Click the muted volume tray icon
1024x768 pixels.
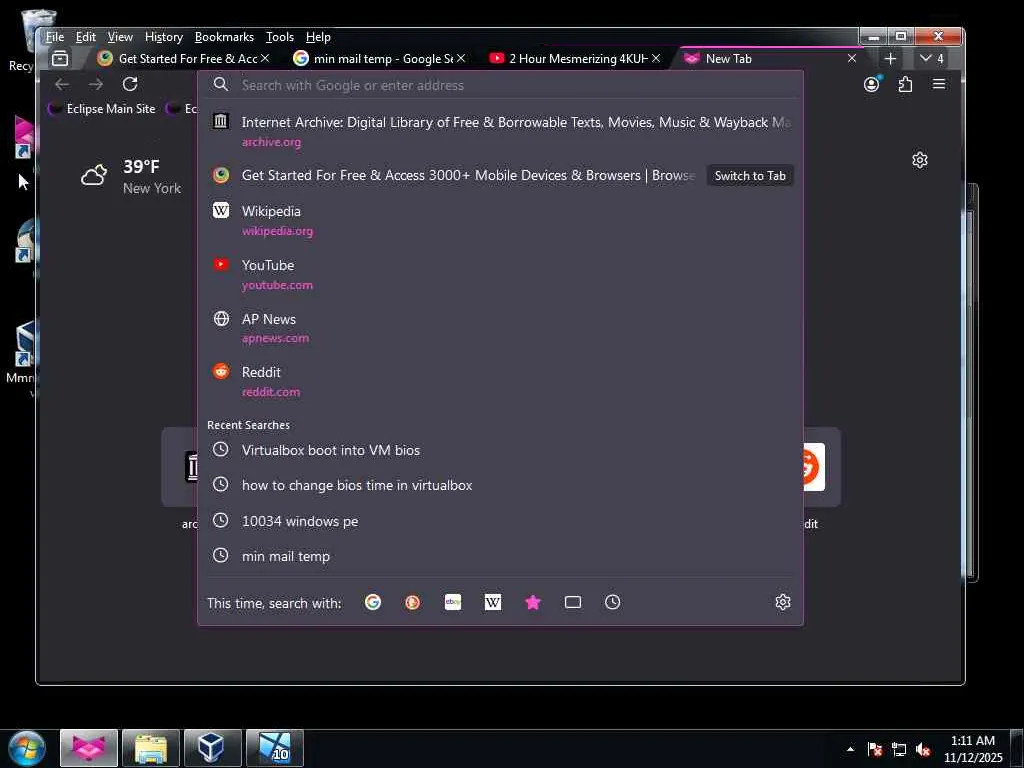pos(923,750)
